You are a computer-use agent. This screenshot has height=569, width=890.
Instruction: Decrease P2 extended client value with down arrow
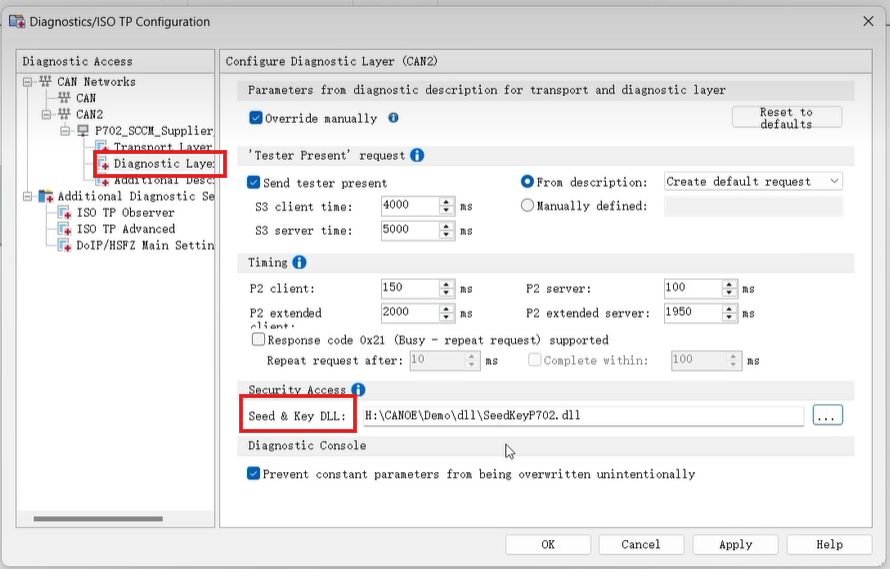tap(447, 317)
